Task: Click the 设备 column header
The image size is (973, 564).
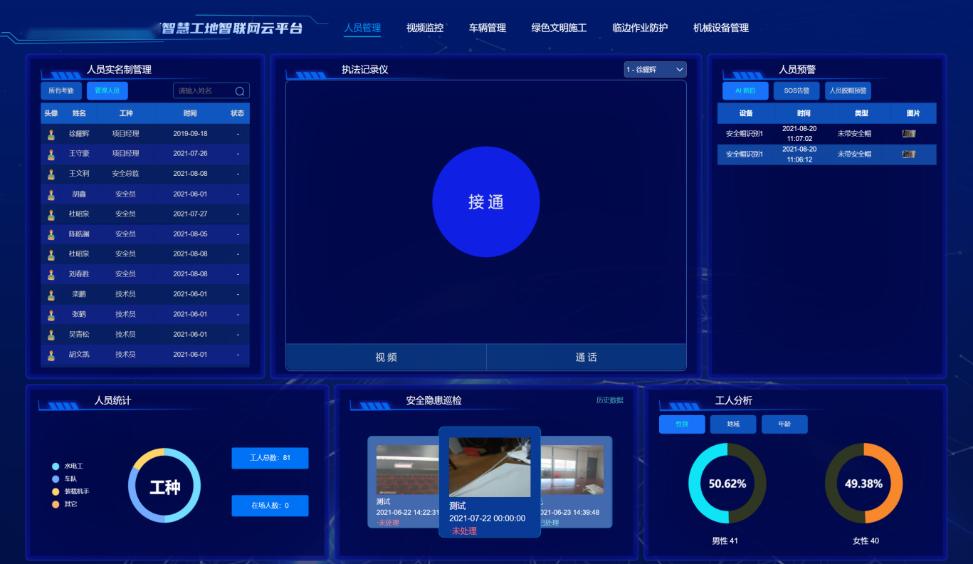Action: [x=746, y=114]
